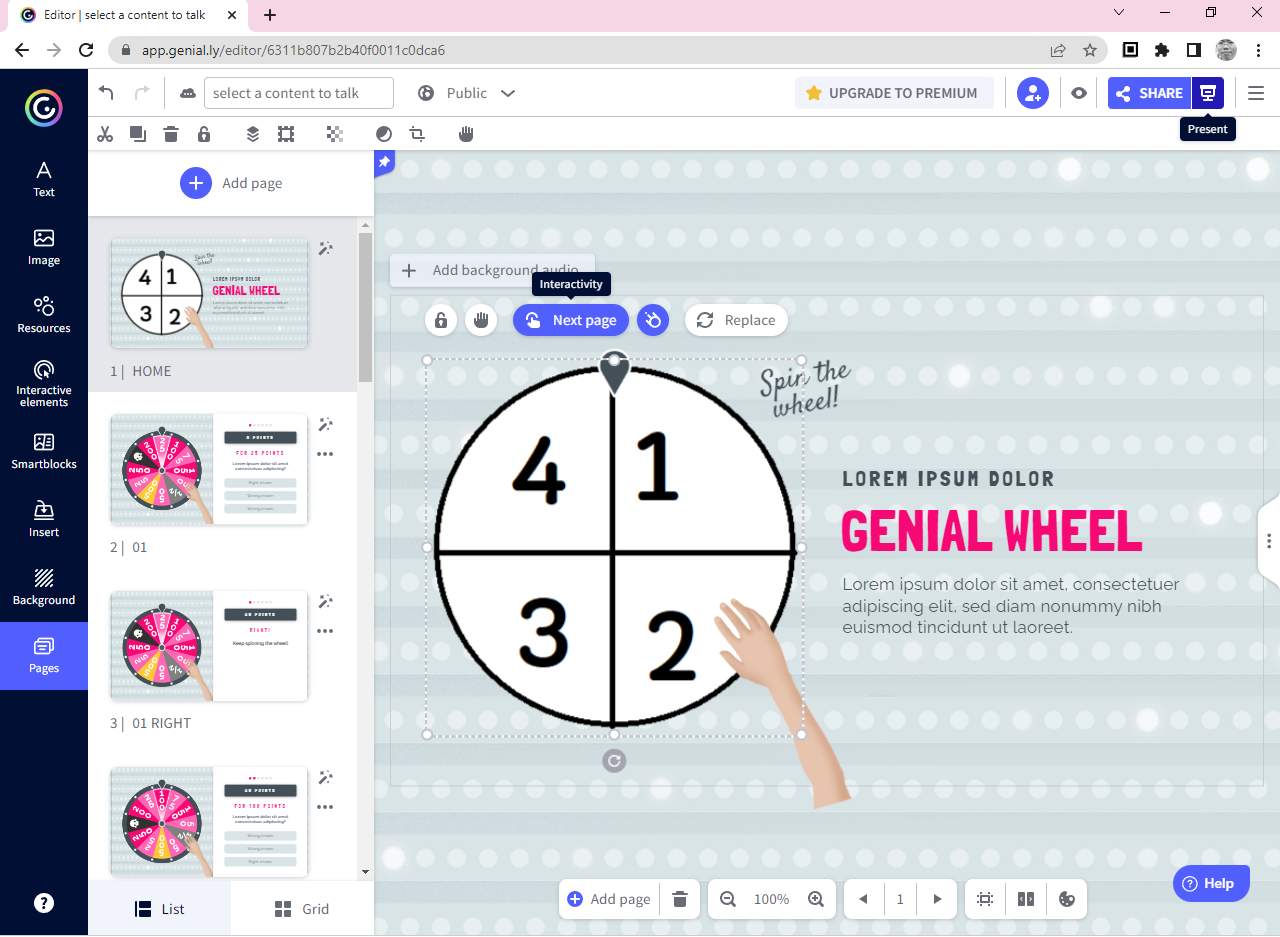Open the Insert panel
Screen dimensions: 1280x937
(x=44, y=519)
